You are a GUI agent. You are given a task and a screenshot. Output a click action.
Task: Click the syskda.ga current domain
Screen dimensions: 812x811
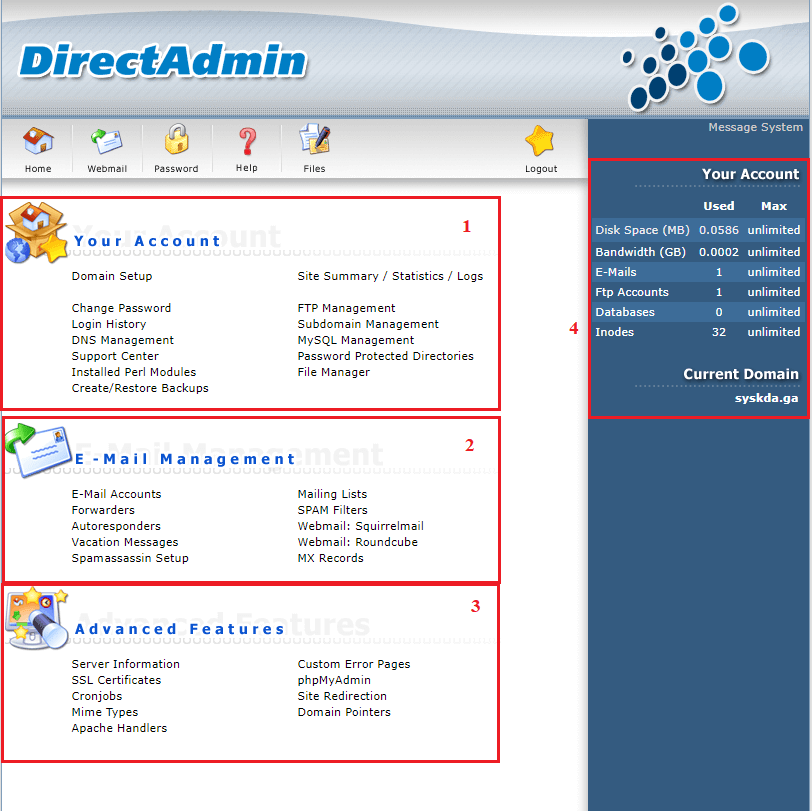(766, 398)
